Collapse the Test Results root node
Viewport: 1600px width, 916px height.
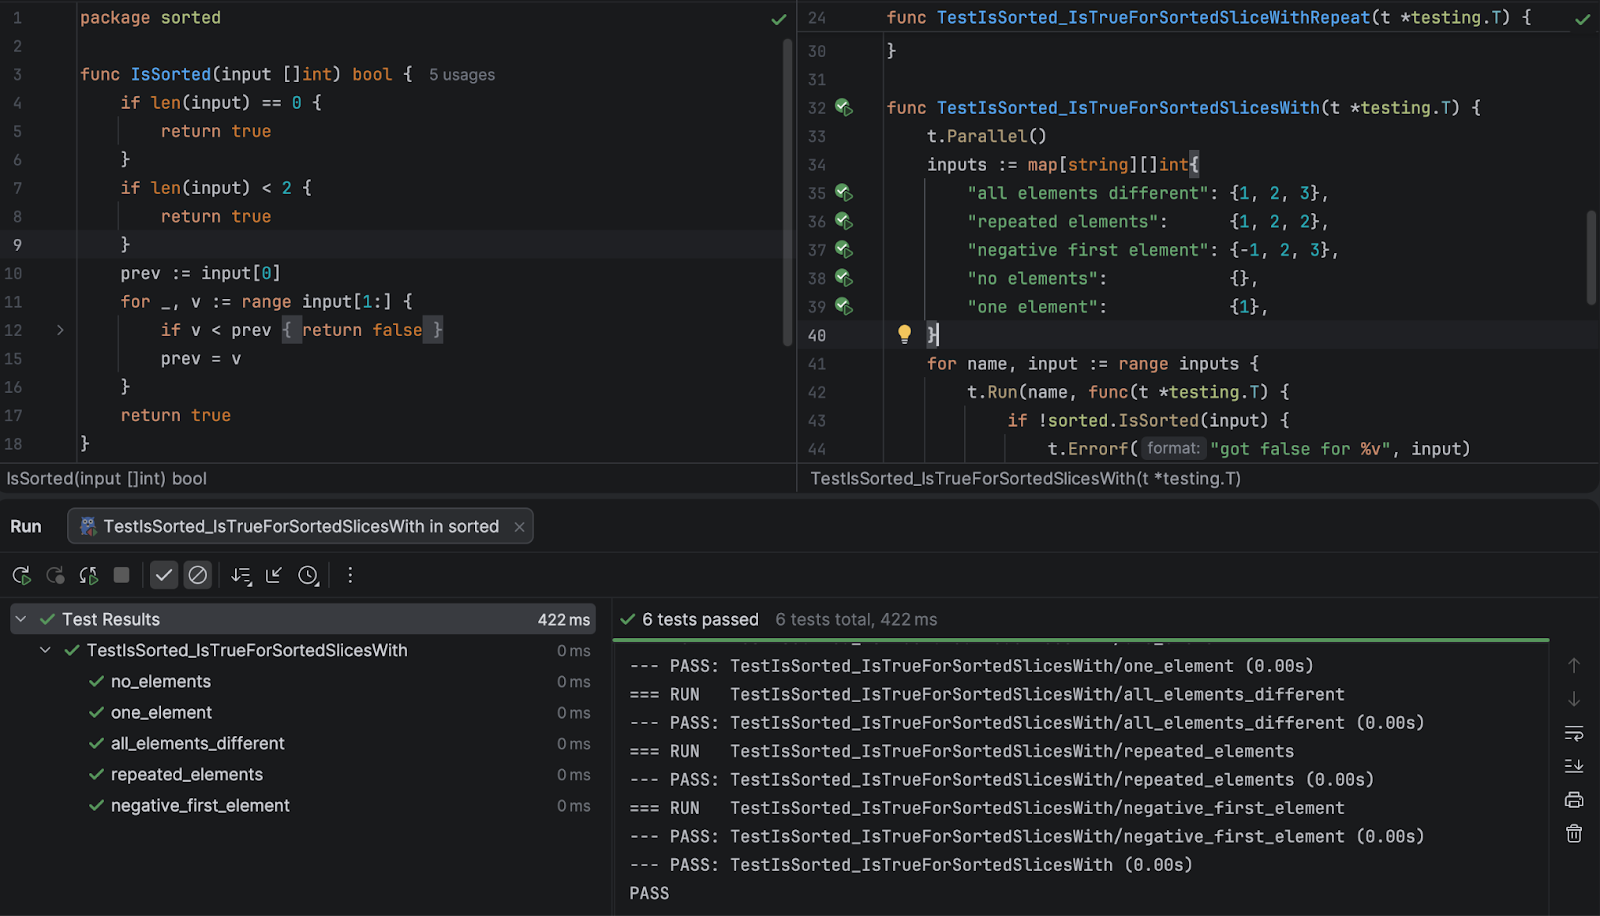[x=21, y=620]
